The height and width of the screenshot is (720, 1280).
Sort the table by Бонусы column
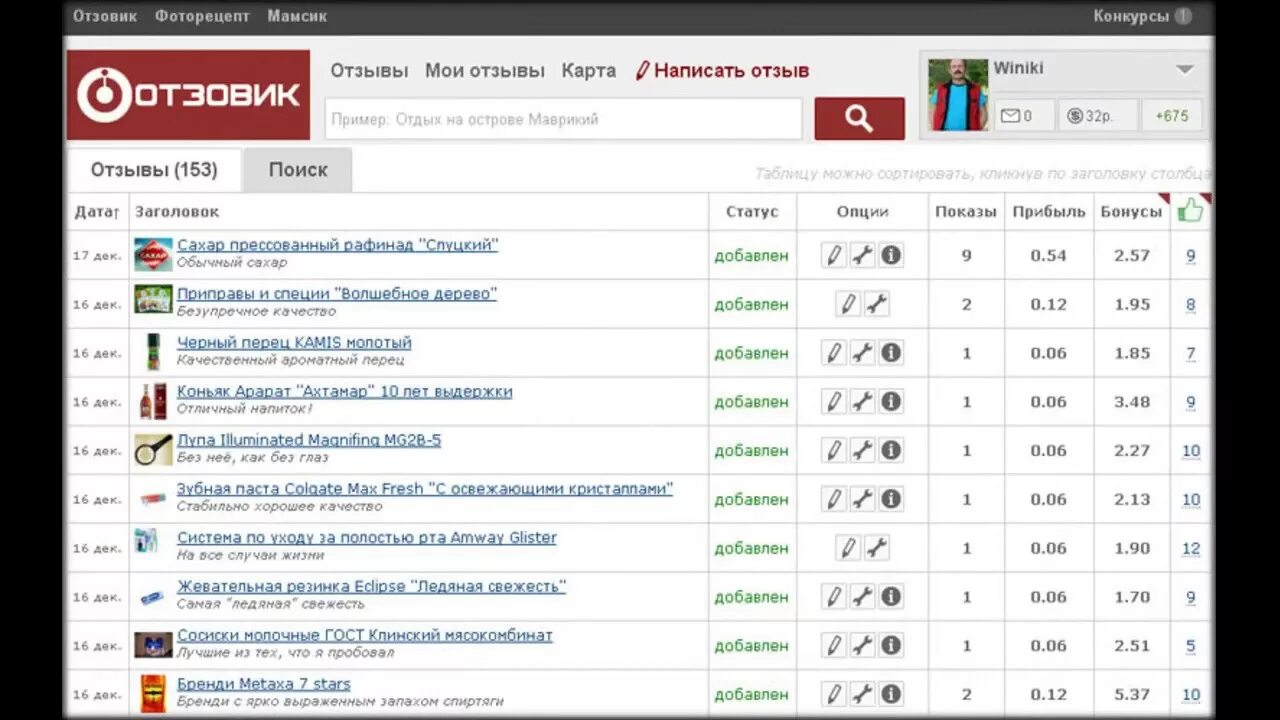(1131, 212)
